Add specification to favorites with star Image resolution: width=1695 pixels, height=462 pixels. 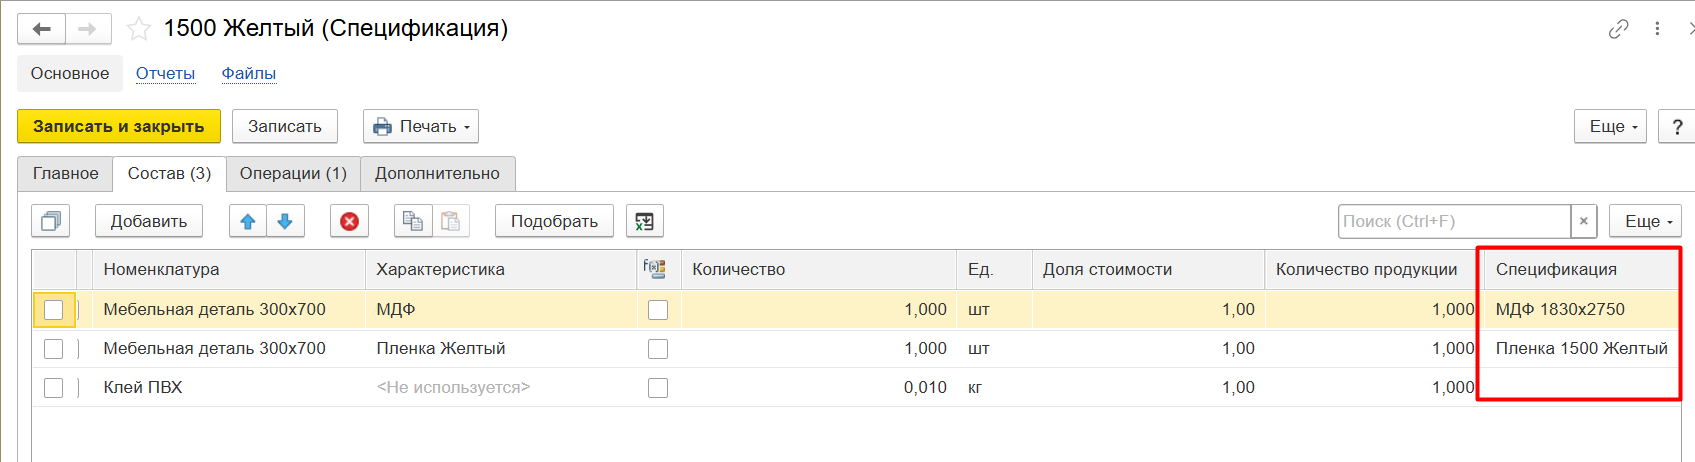[139, 29]
